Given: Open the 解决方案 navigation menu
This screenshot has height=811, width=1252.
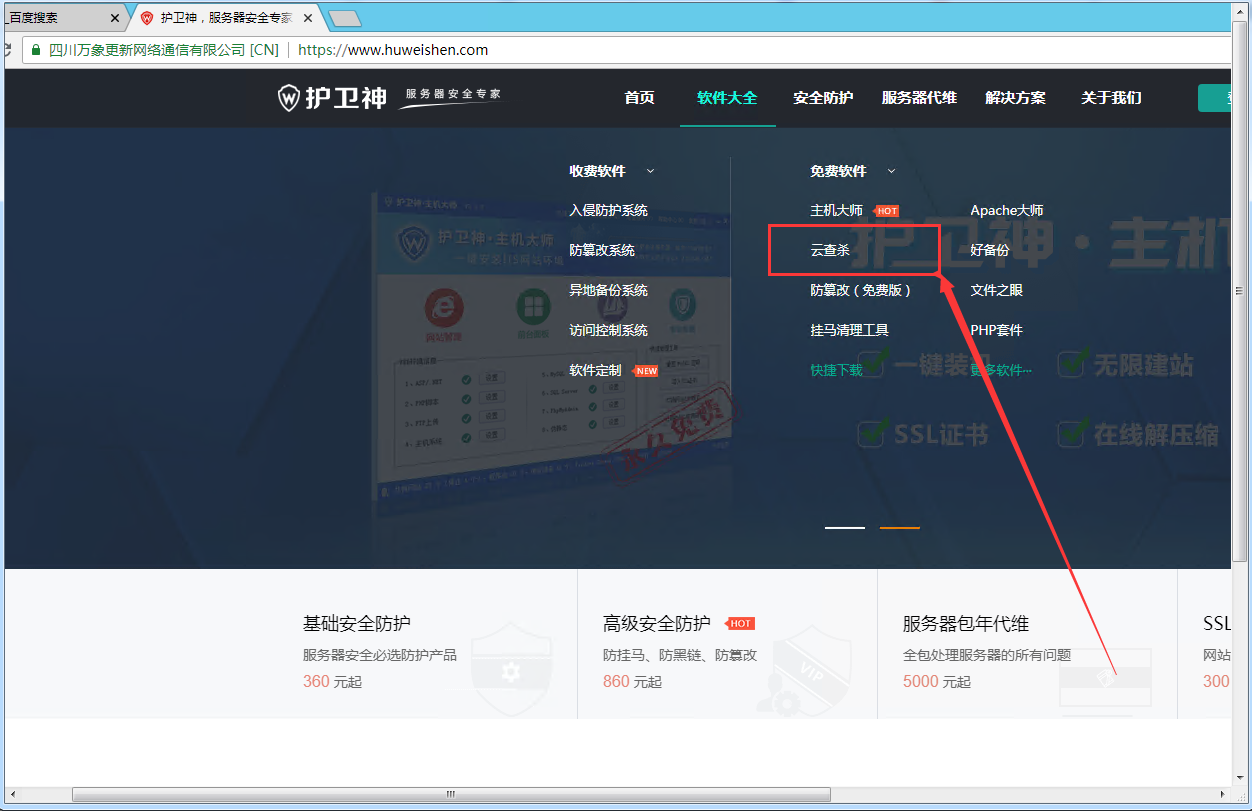Looking at the screenshot, I should 1015,98.
